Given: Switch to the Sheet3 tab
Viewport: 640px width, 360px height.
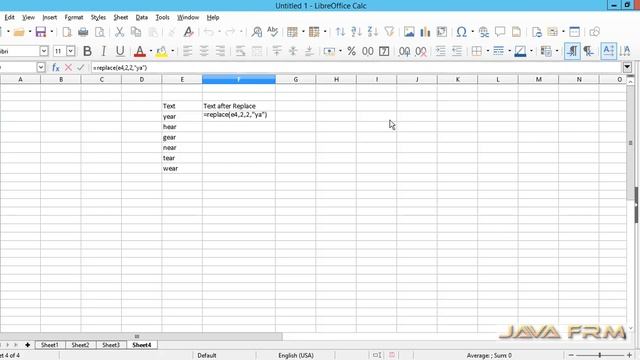Looking at the screenshot, I should click(111, 345).
